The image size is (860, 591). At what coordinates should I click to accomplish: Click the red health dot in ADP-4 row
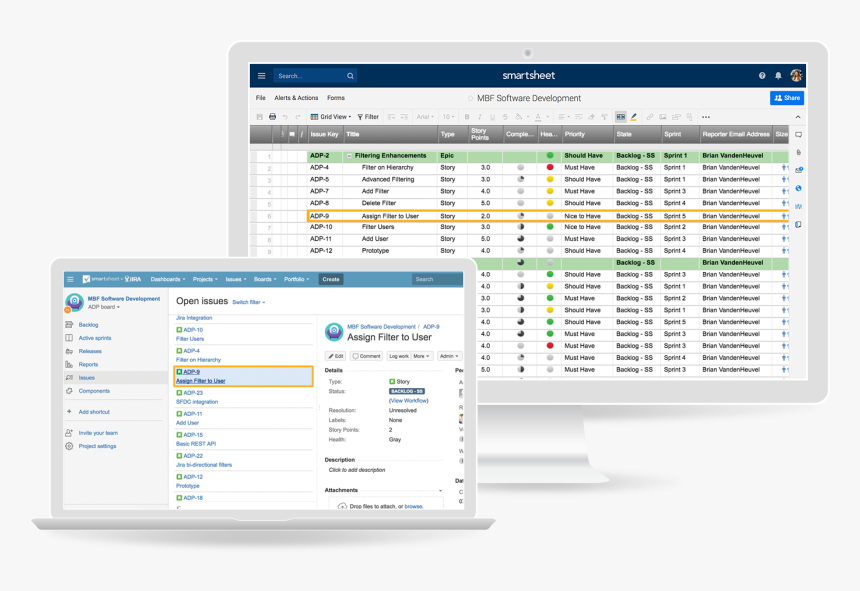point(550,167)
